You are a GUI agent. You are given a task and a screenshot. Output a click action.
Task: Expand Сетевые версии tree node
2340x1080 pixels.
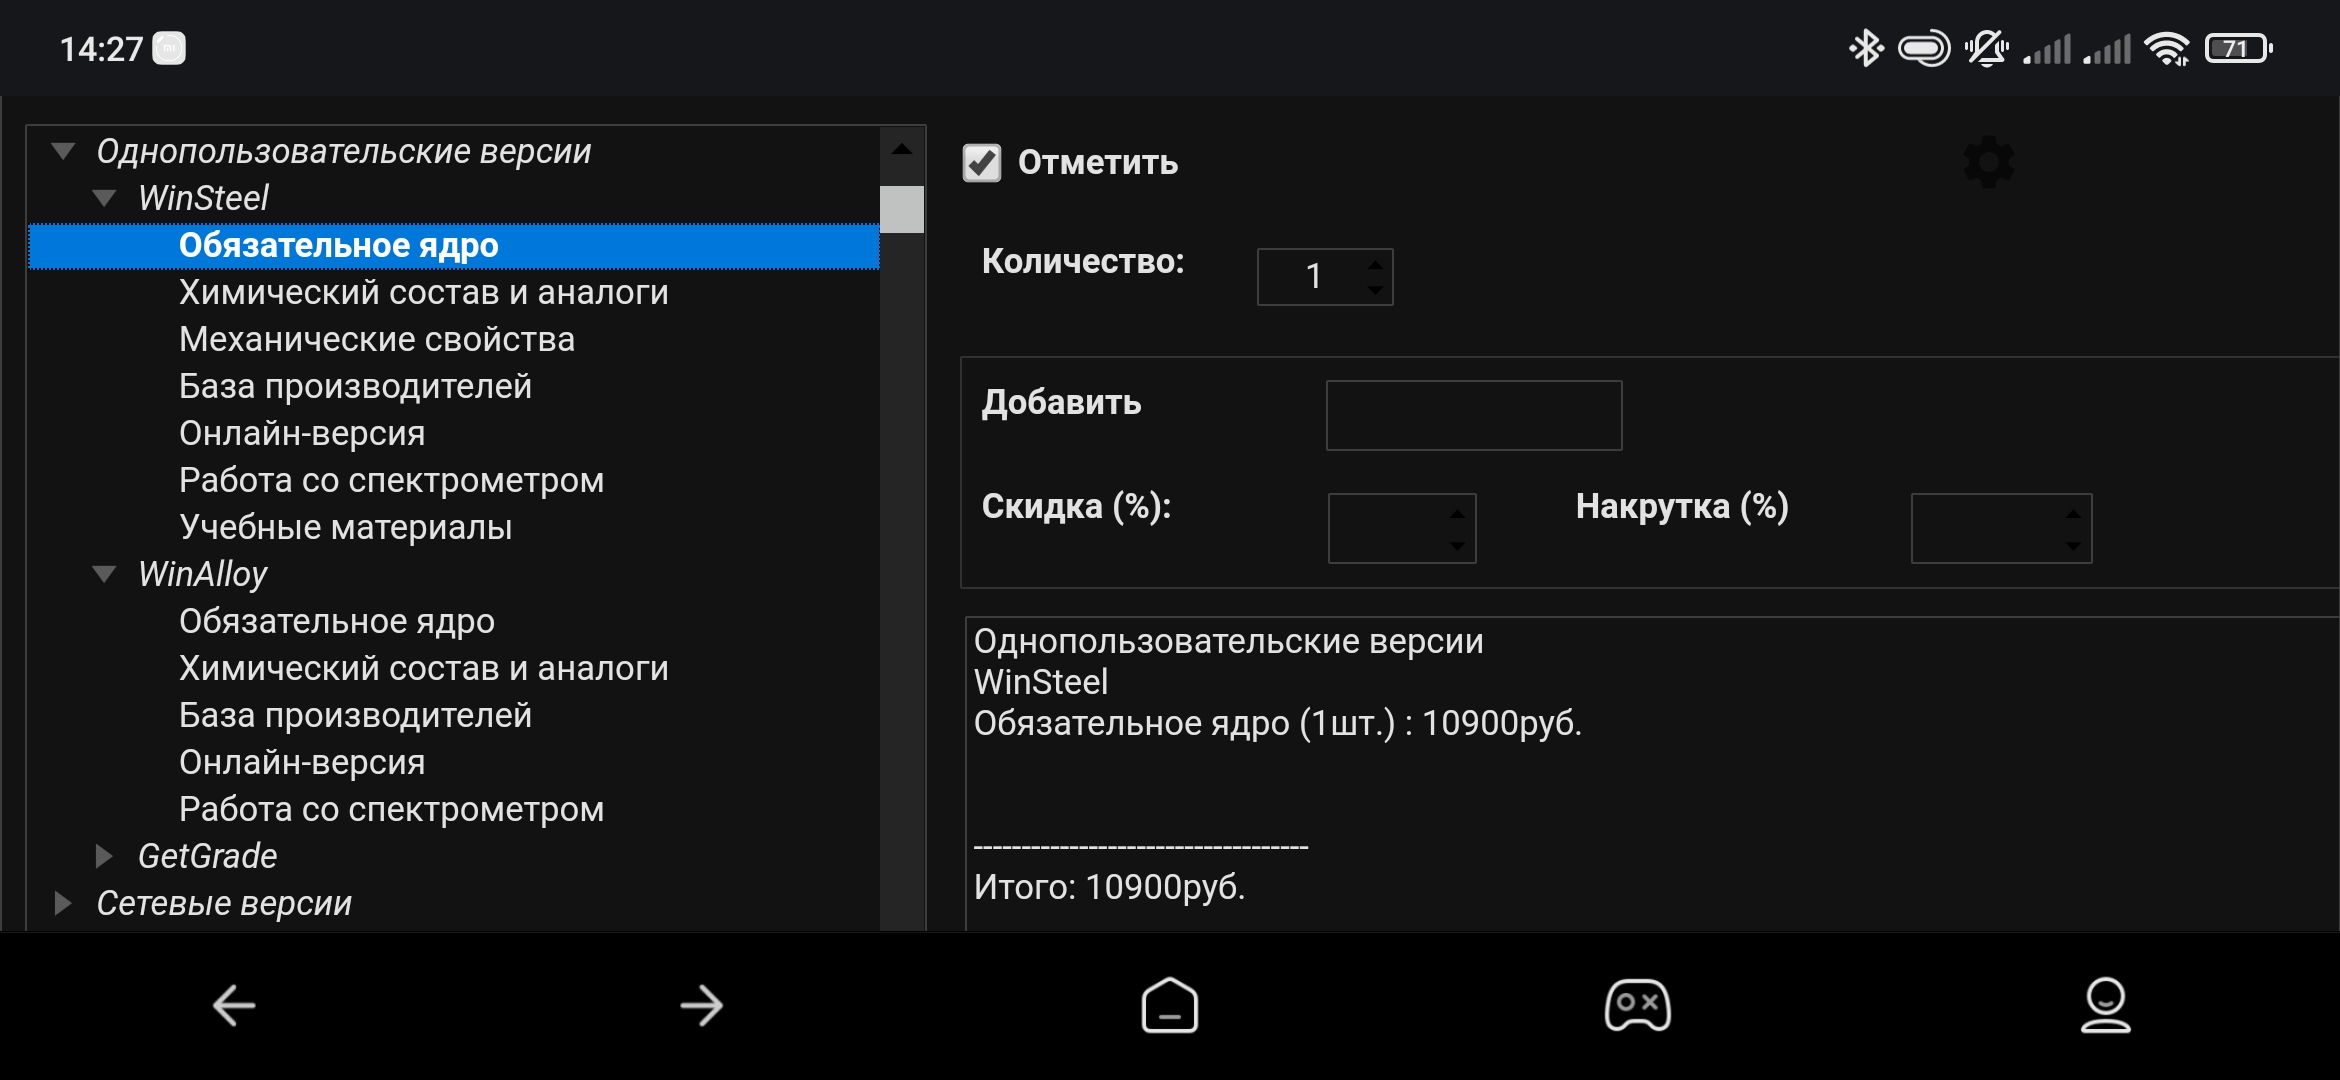tap(64, 903)
